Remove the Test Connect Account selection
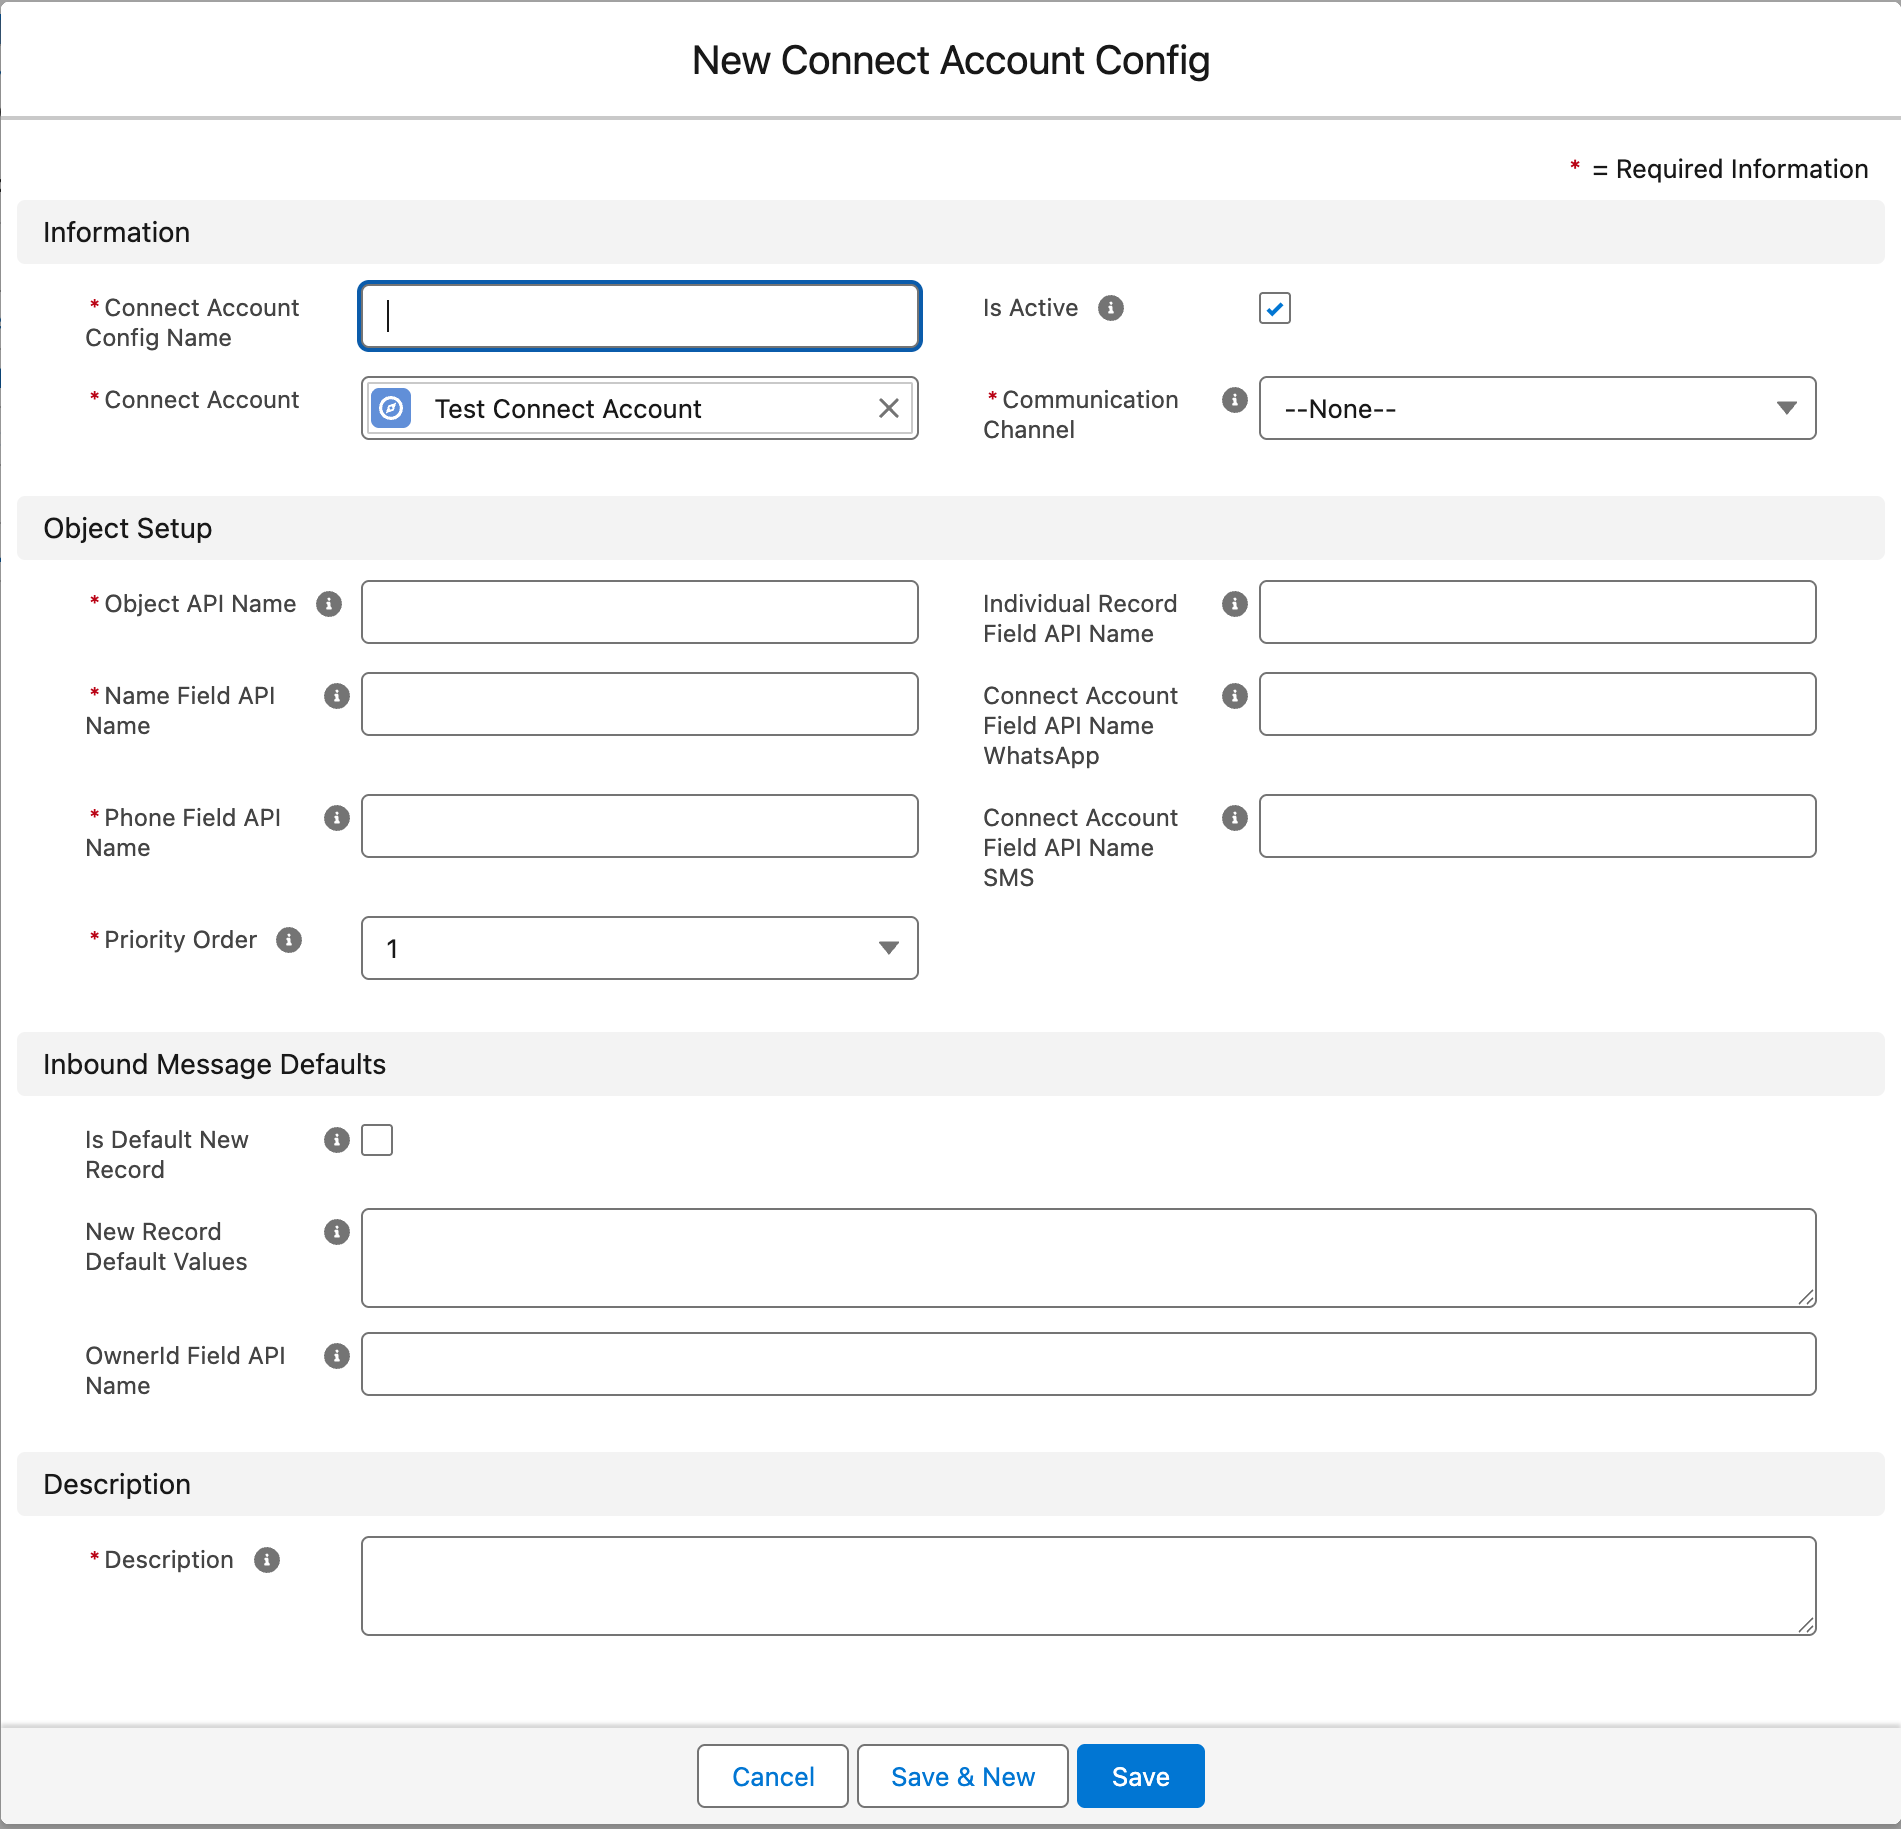This screenshot has height=1829, width=1901. coord(889,408)
